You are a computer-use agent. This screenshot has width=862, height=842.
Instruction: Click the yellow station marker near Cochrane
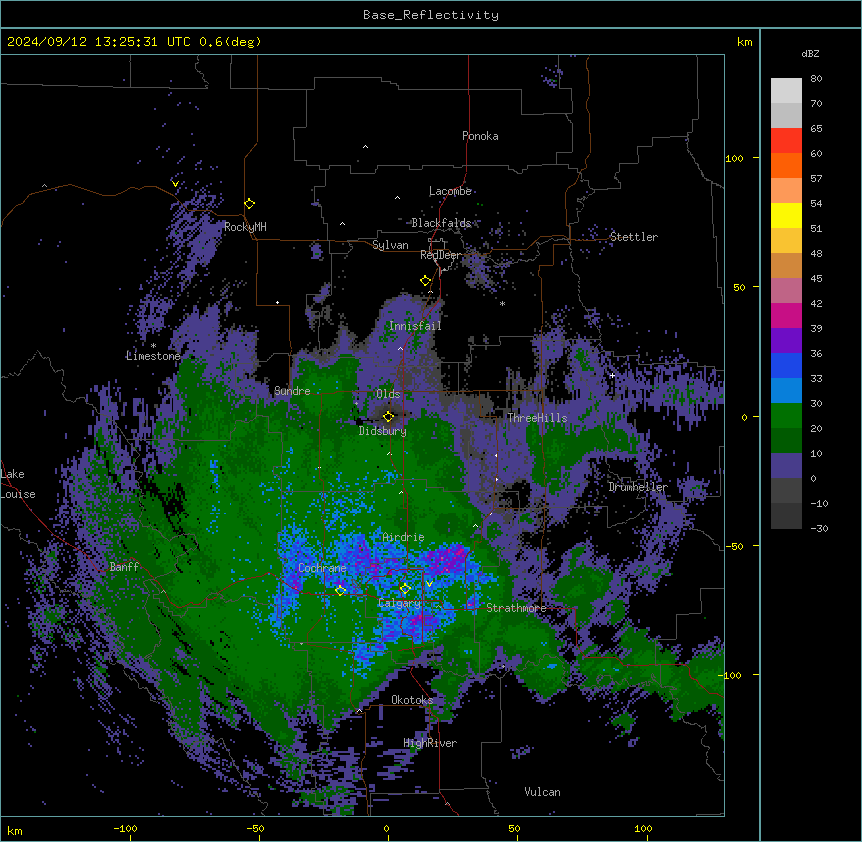340,591
